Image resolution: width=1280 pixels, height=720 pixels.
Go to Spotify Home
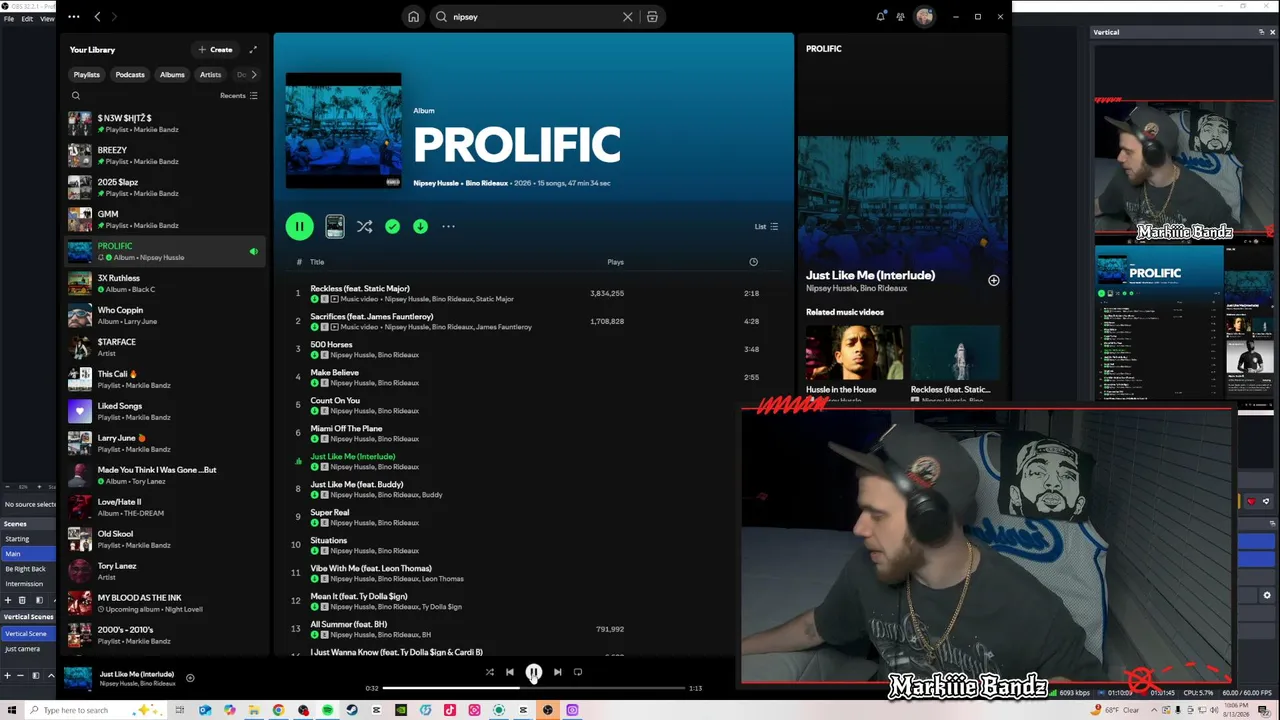pos(413,17)
